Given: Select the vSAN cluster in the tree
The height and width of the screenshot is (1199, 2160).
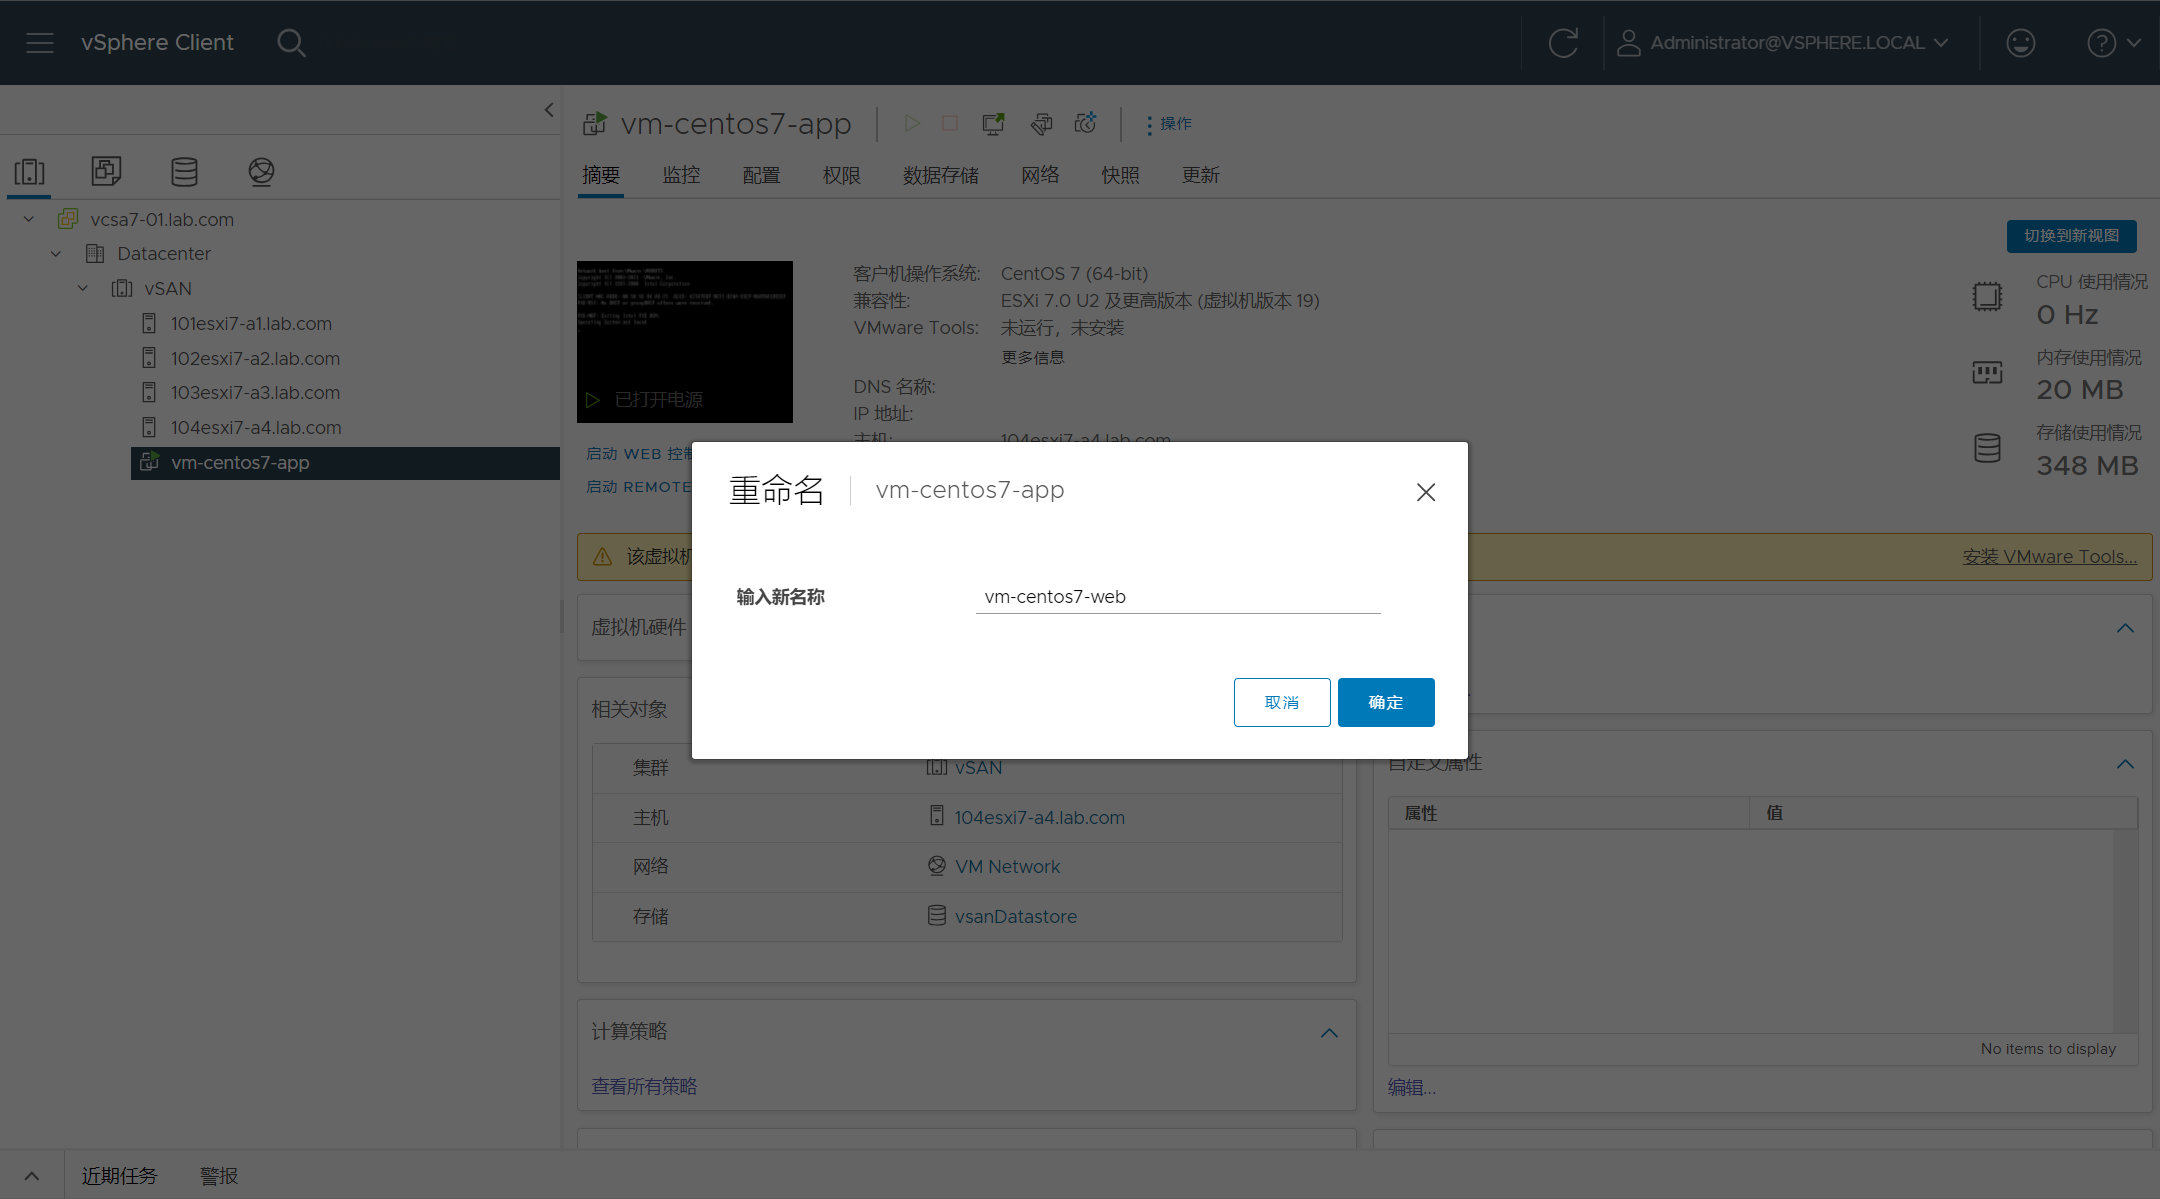Looking at the screenshot, I should (x=167, y=289).
